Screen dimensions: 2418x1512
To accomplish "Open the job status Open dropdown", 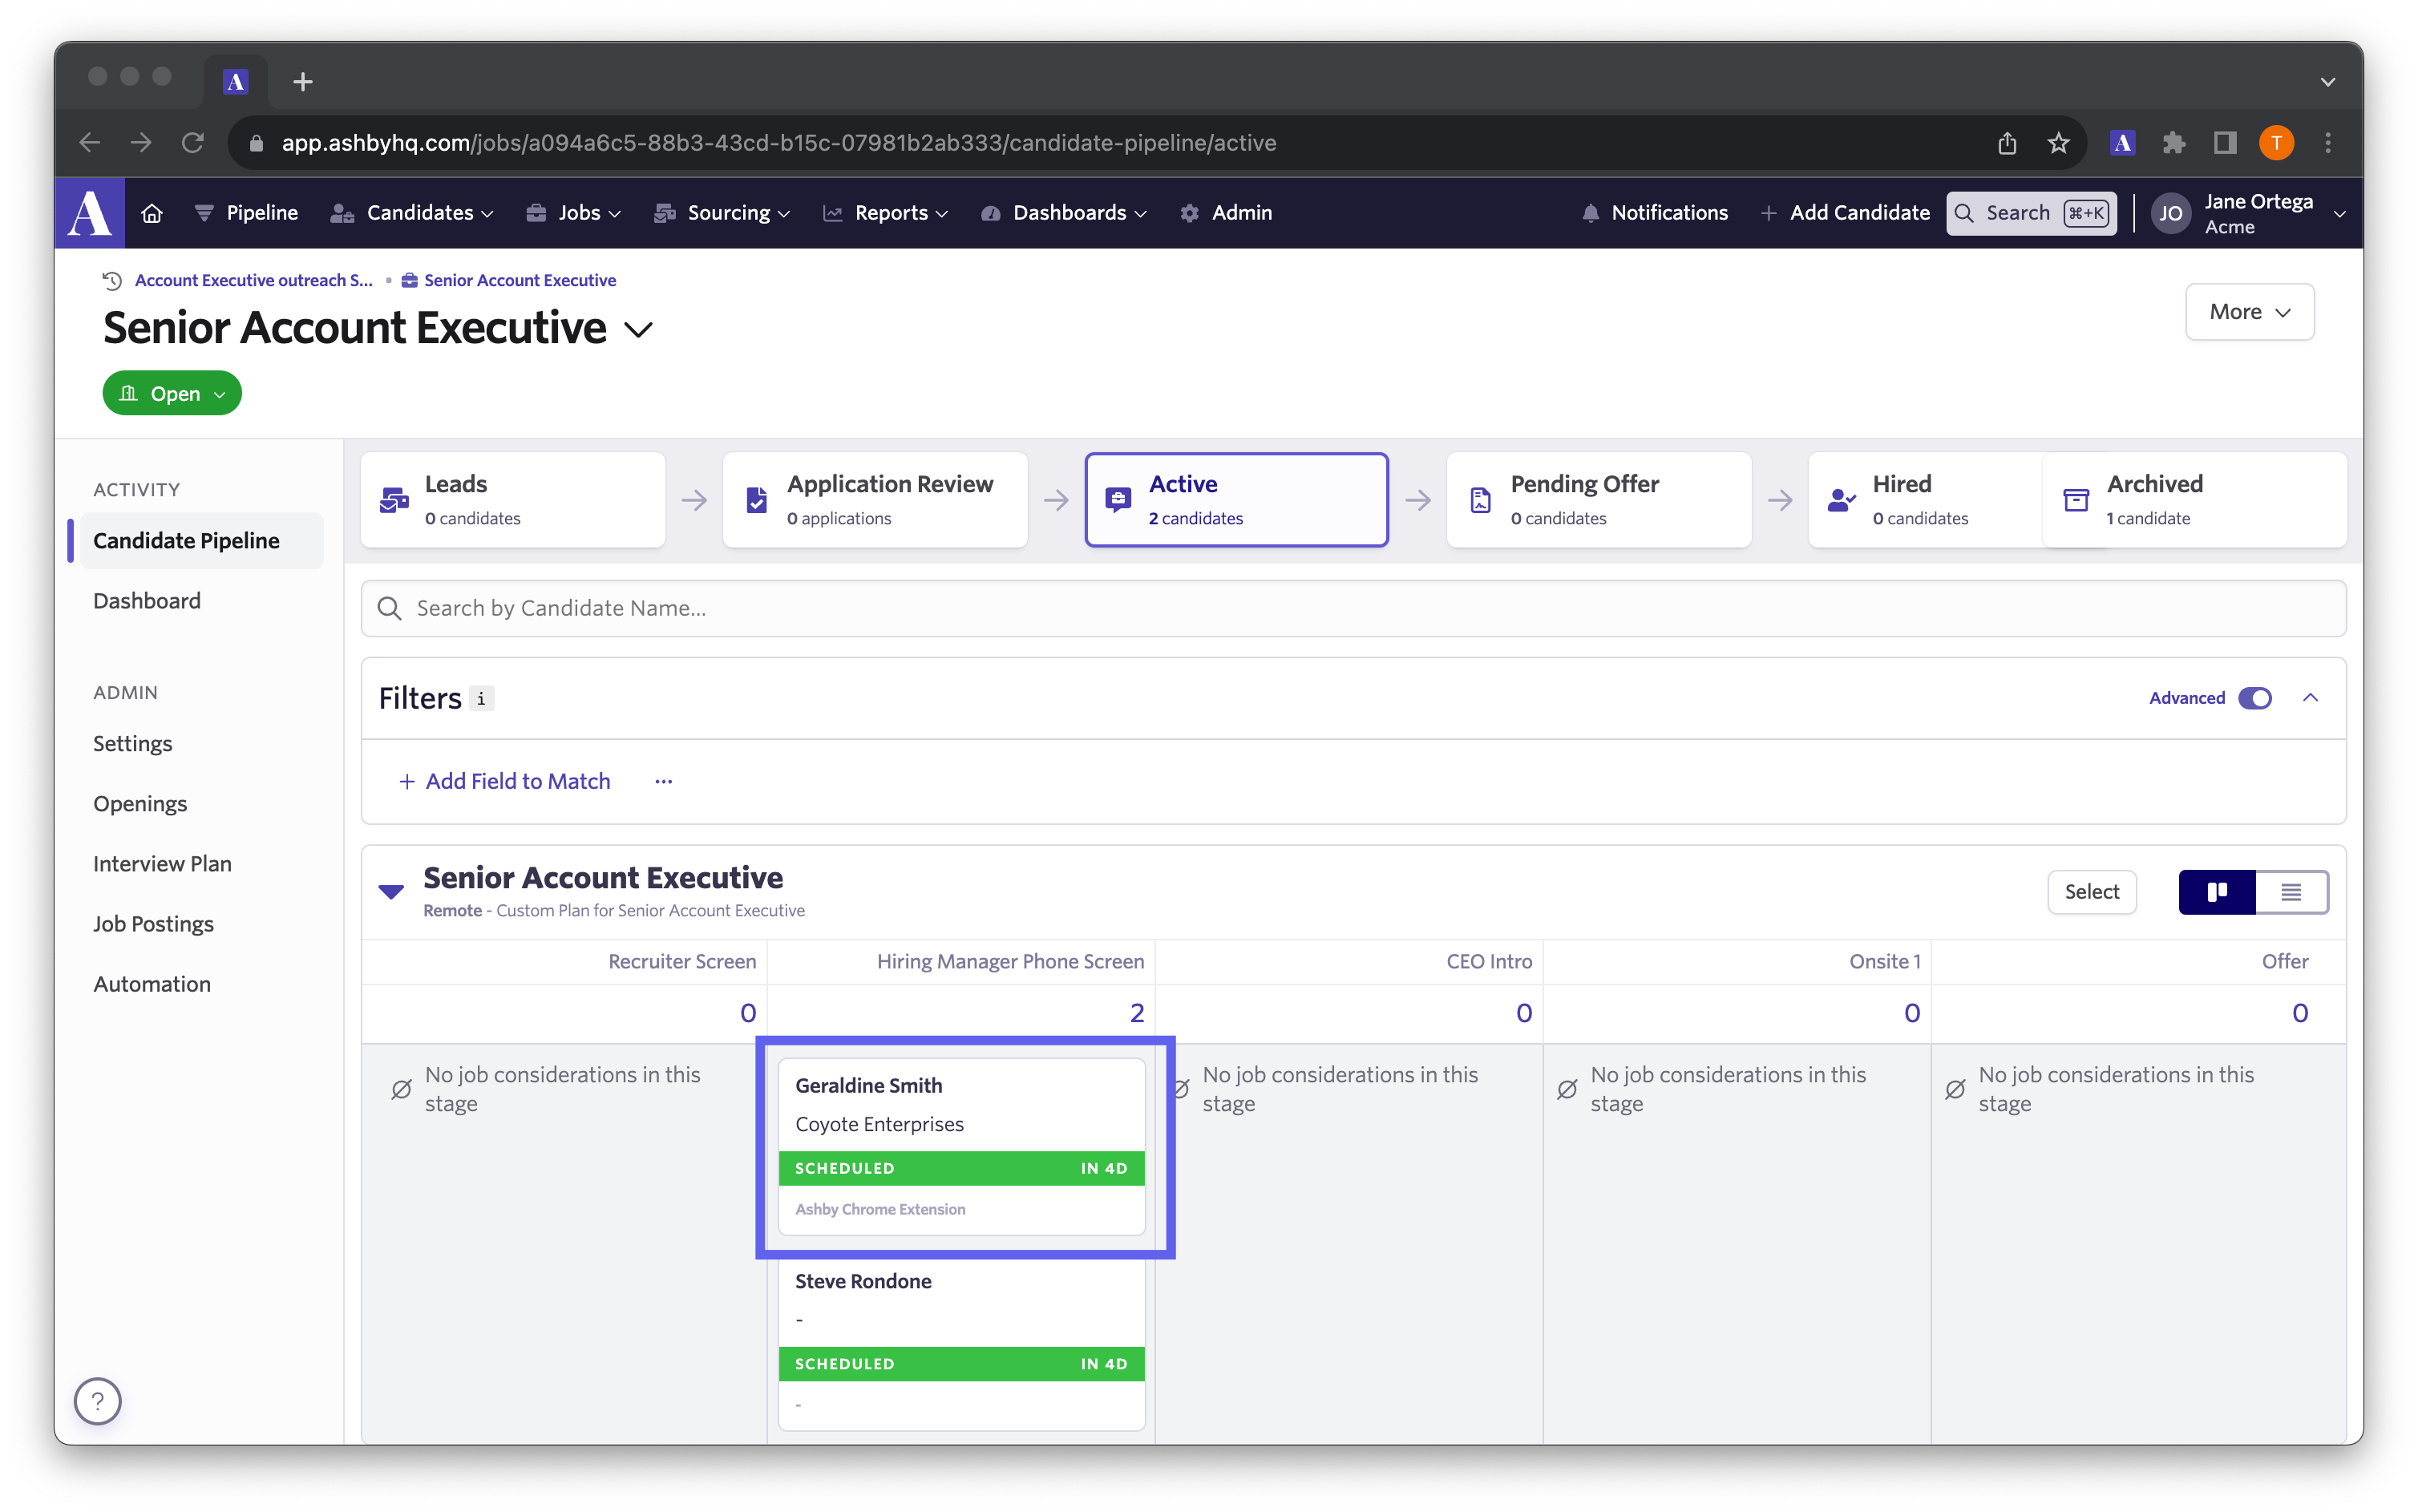I will (172, 394).
